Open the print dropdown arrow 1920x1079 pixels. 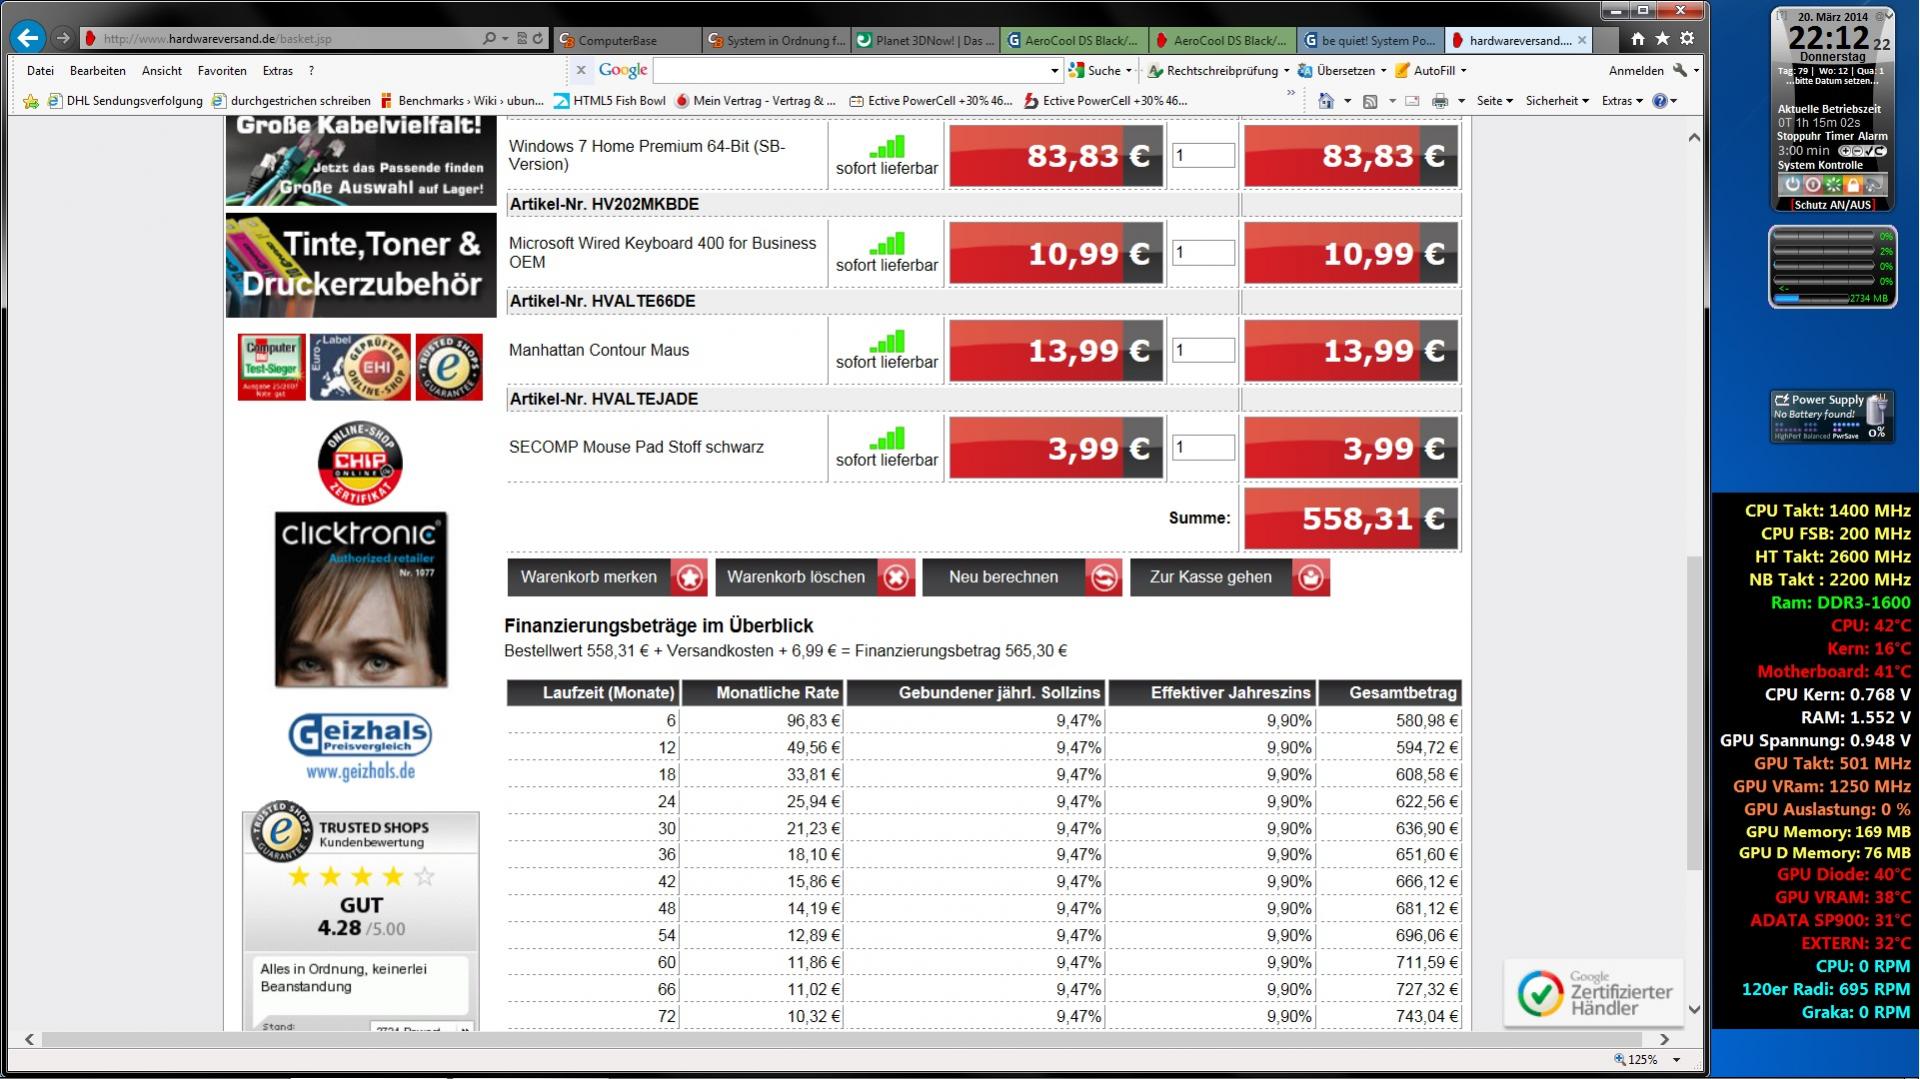[1461, 101]
